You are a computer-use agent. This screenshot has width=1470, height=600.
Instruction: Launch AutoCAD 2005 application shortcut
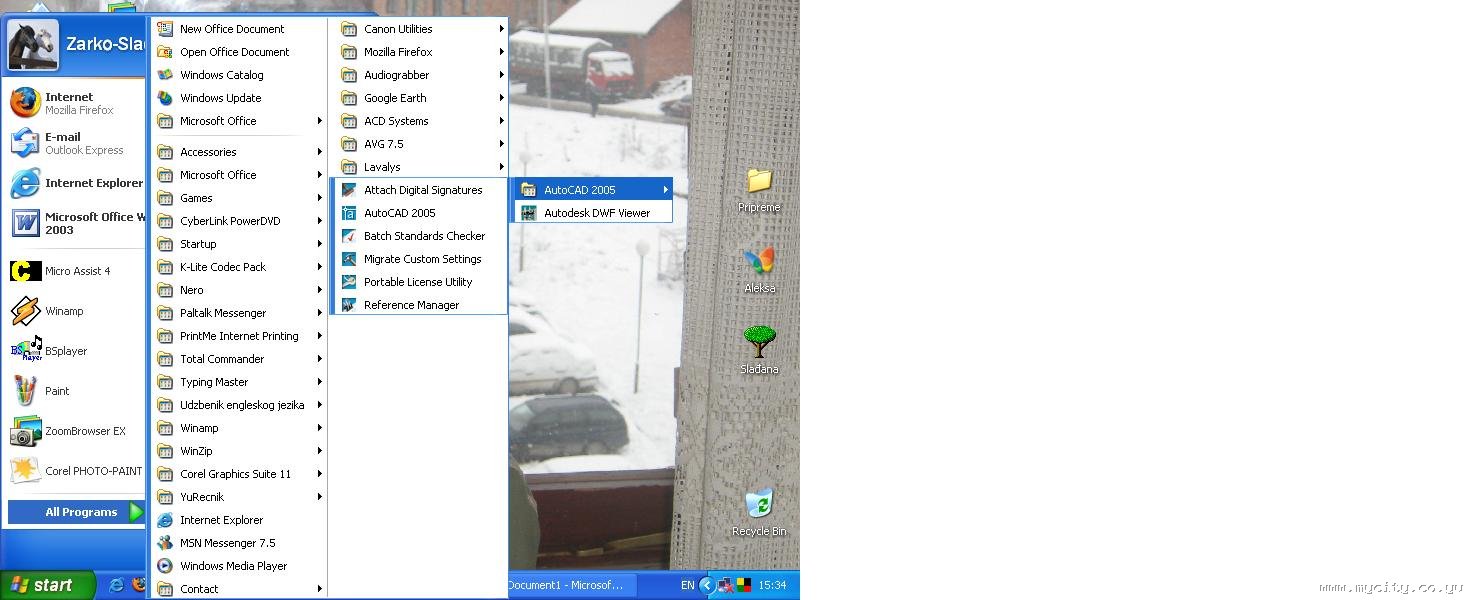click(422, 213)
